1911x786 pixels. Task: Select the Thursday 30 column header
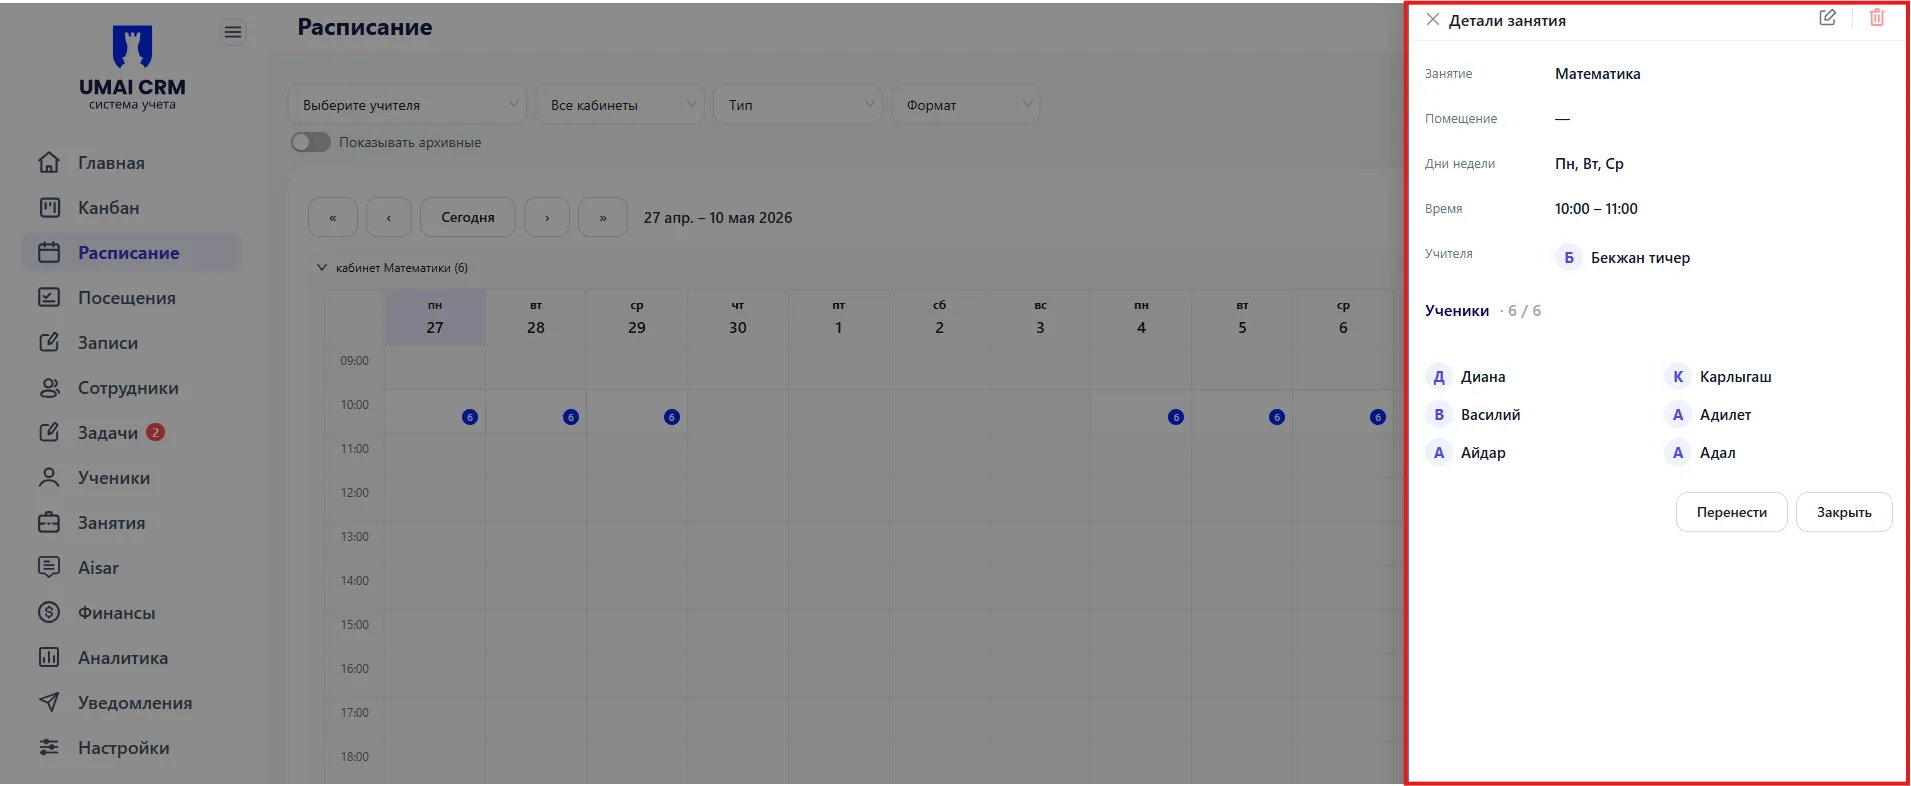[738, 318]
